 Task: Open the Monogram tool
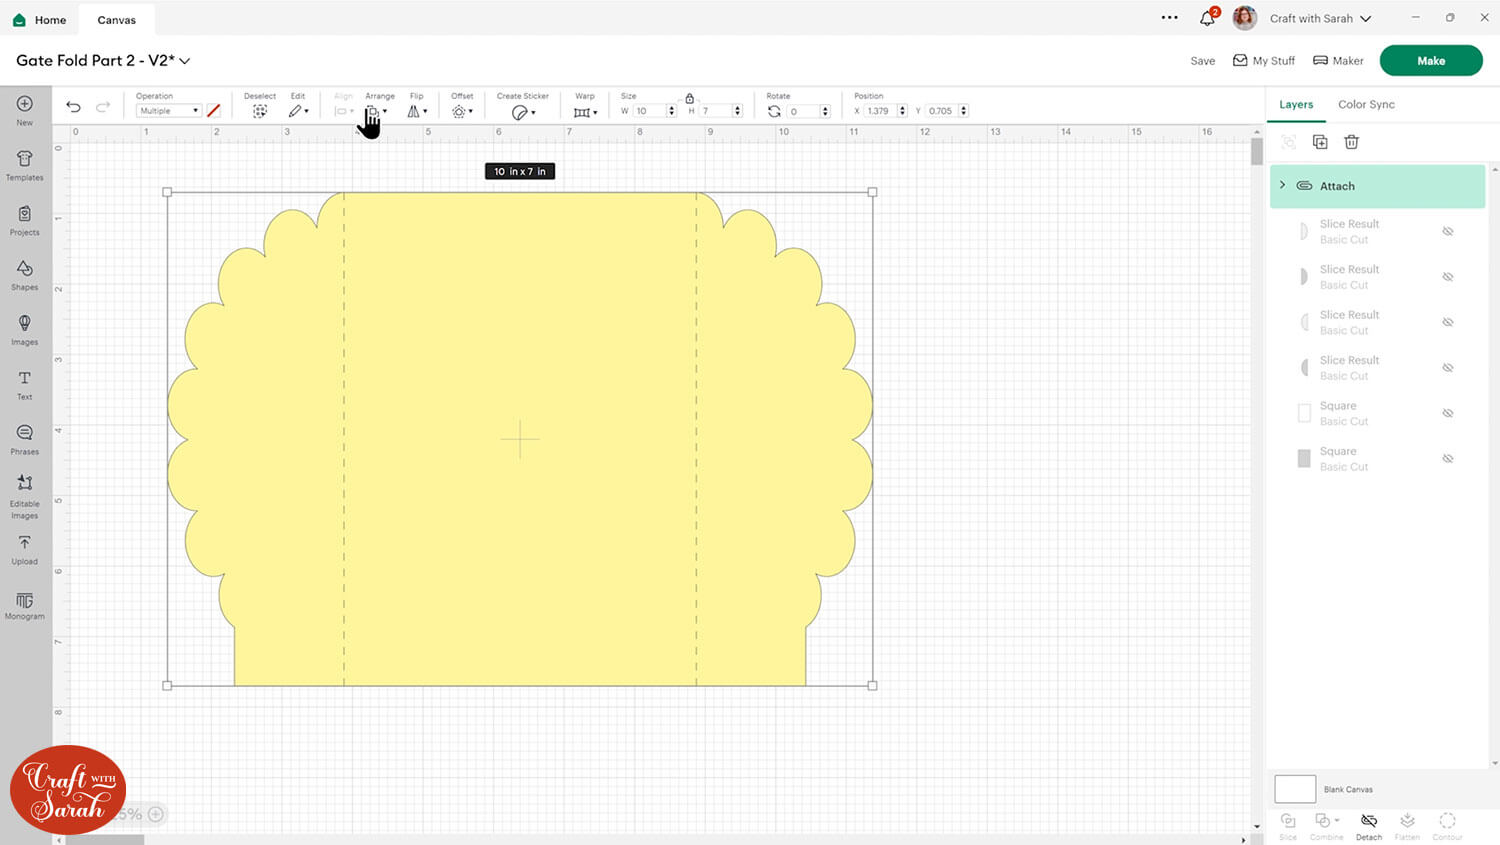point(25,605)
